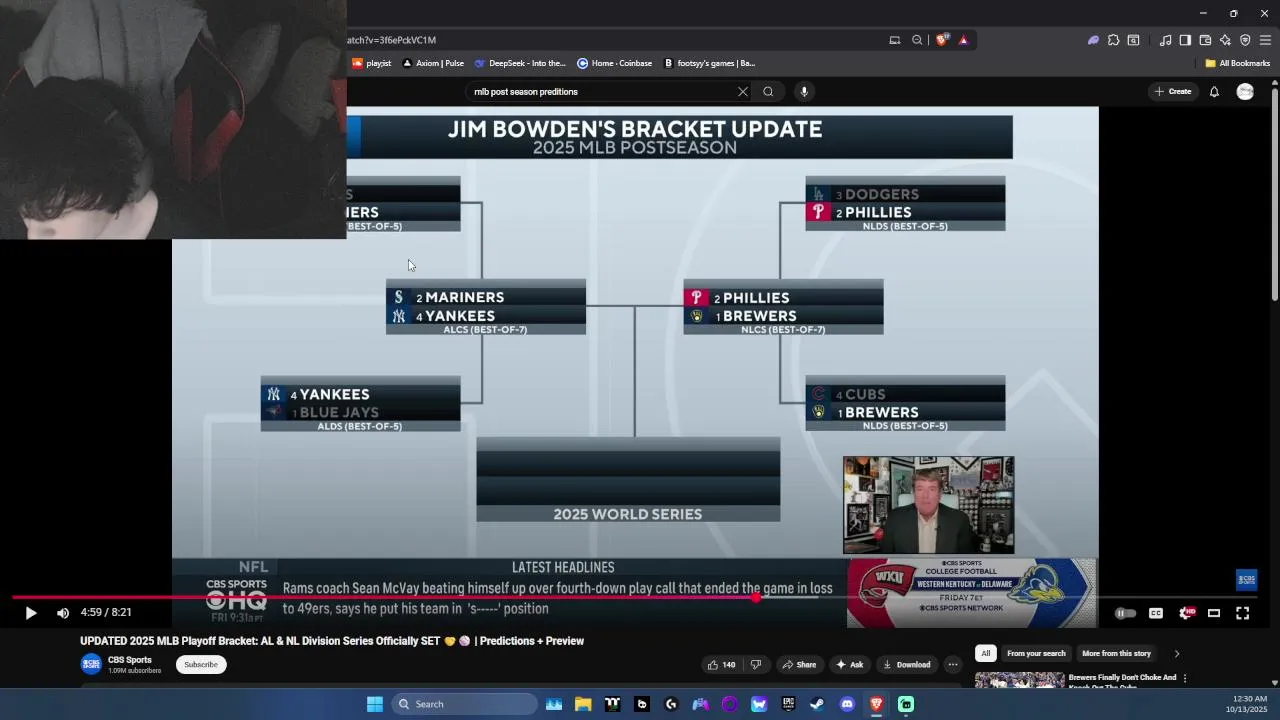Clear the YouTube search box text
This screenshot has height=720, width=1280.
742,91
